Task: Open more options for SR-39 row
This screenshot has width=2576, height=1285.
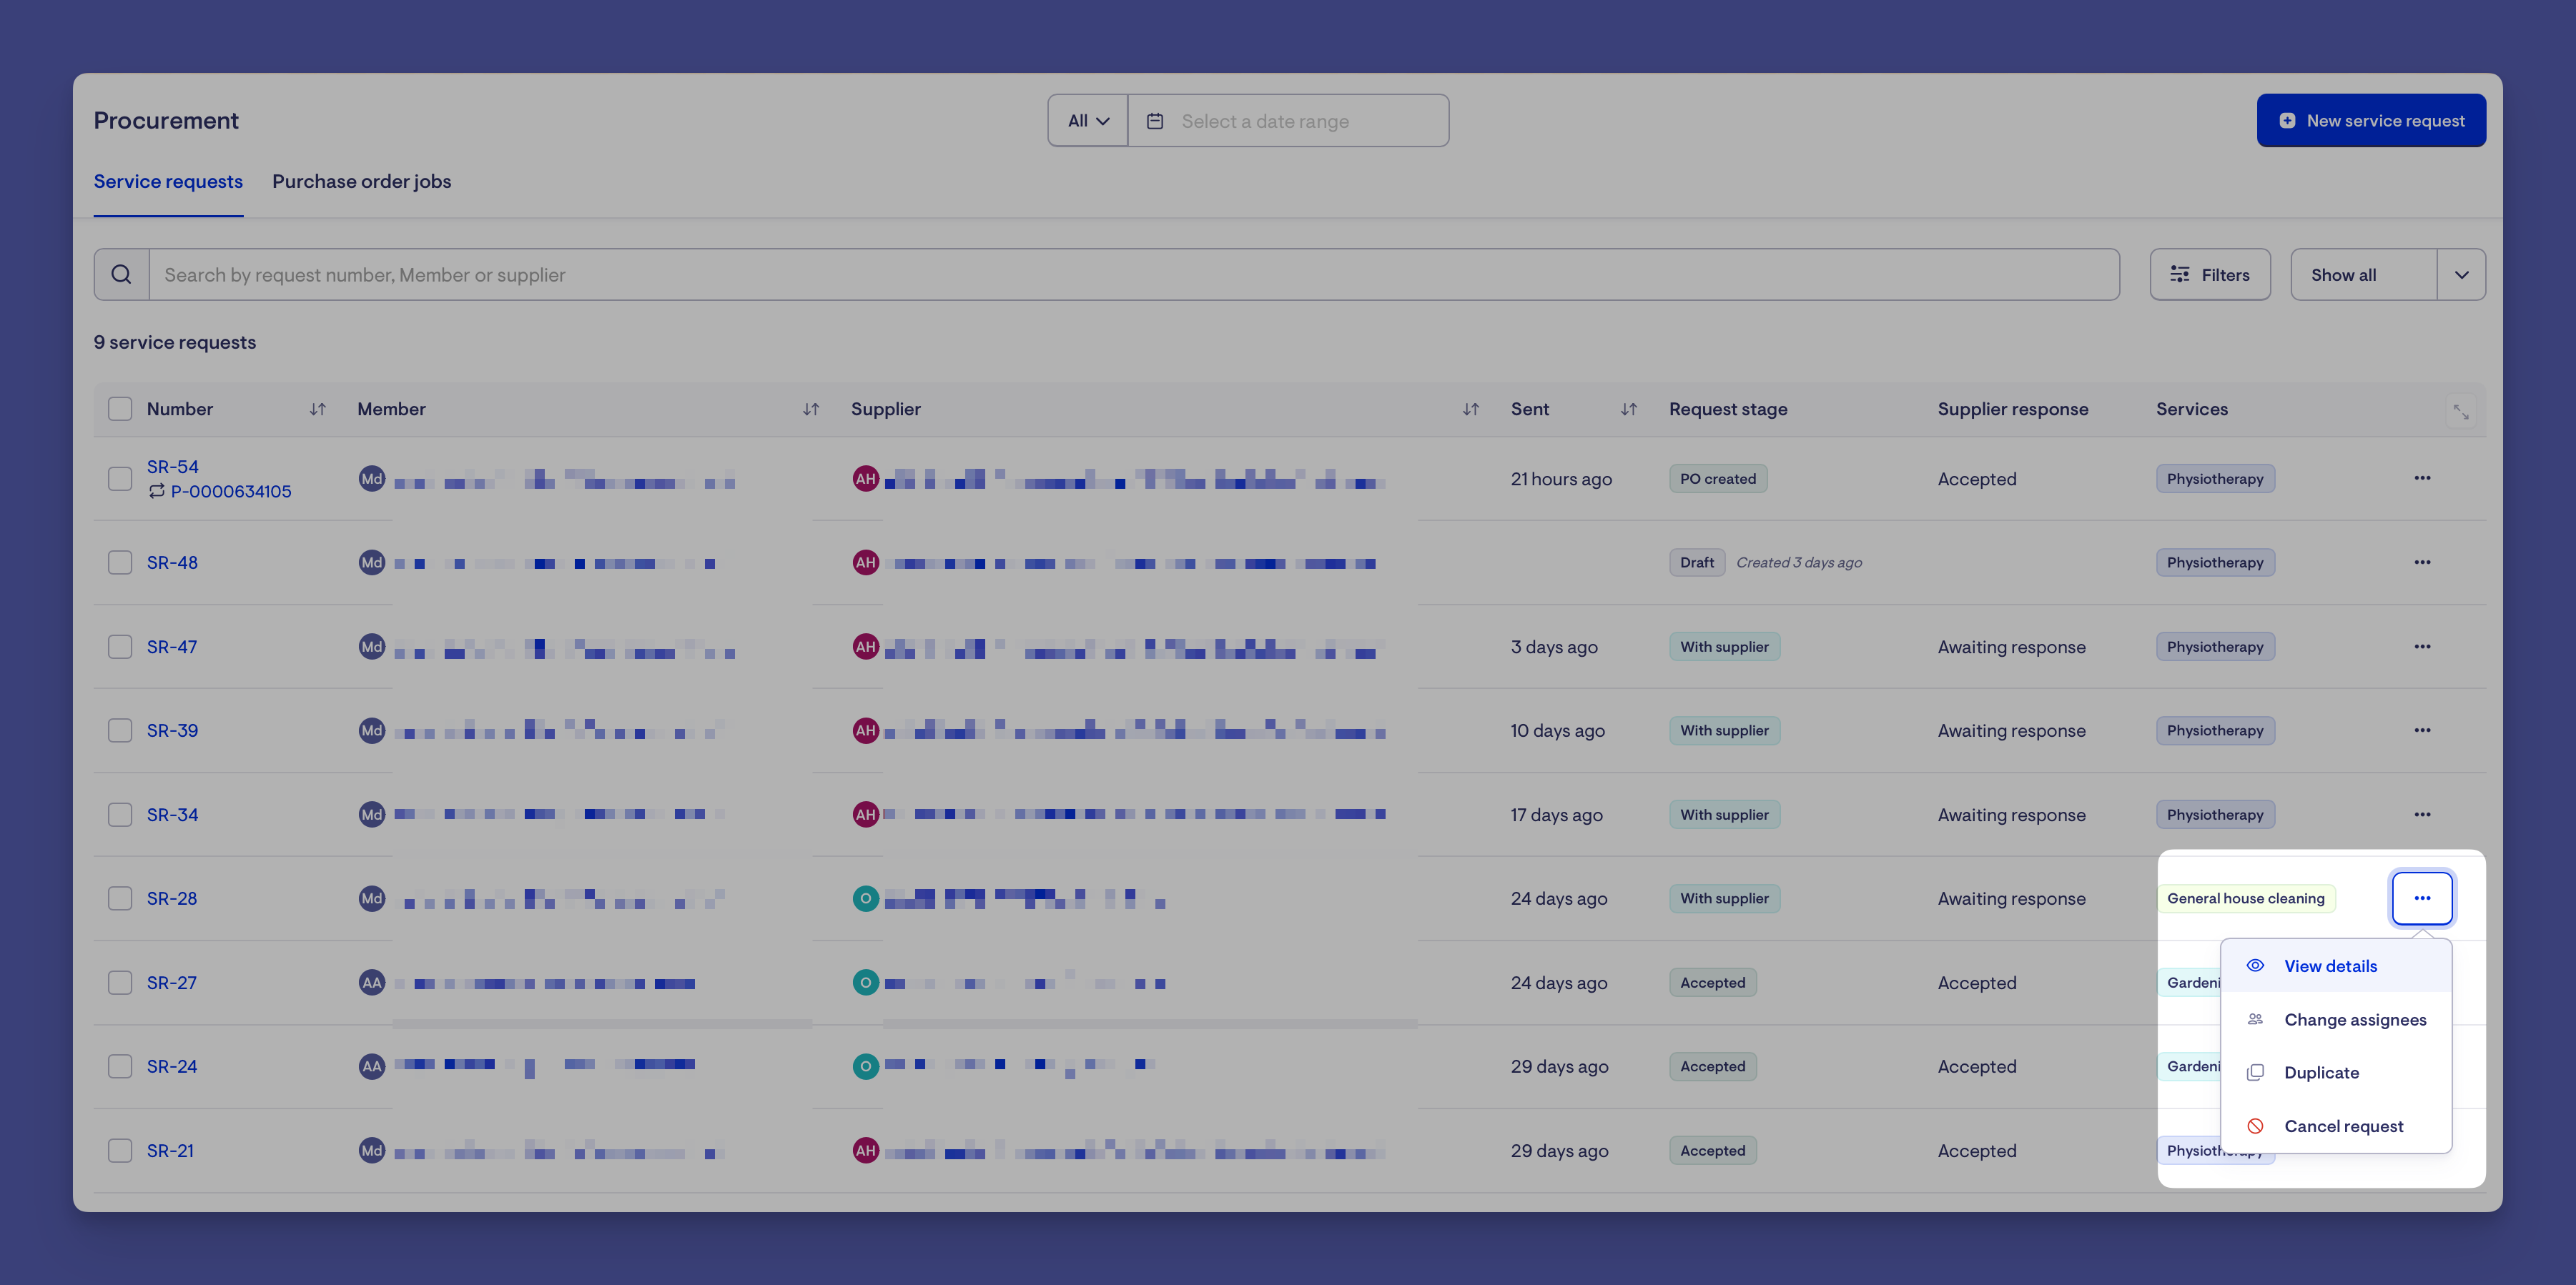Action: (2422, 730)
